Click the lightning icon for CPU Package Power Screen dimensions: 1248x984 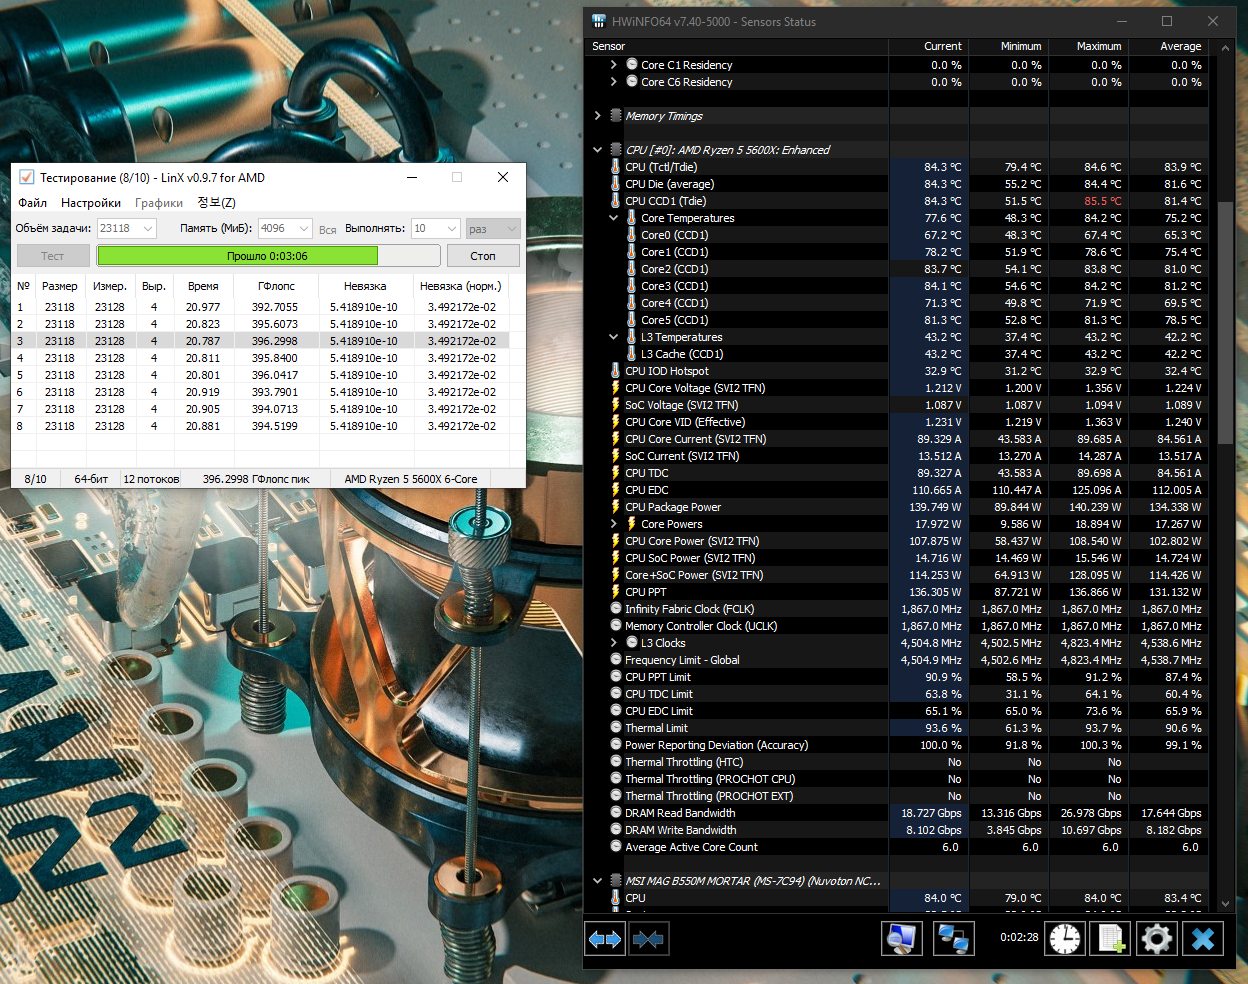(x=616, y=507)
